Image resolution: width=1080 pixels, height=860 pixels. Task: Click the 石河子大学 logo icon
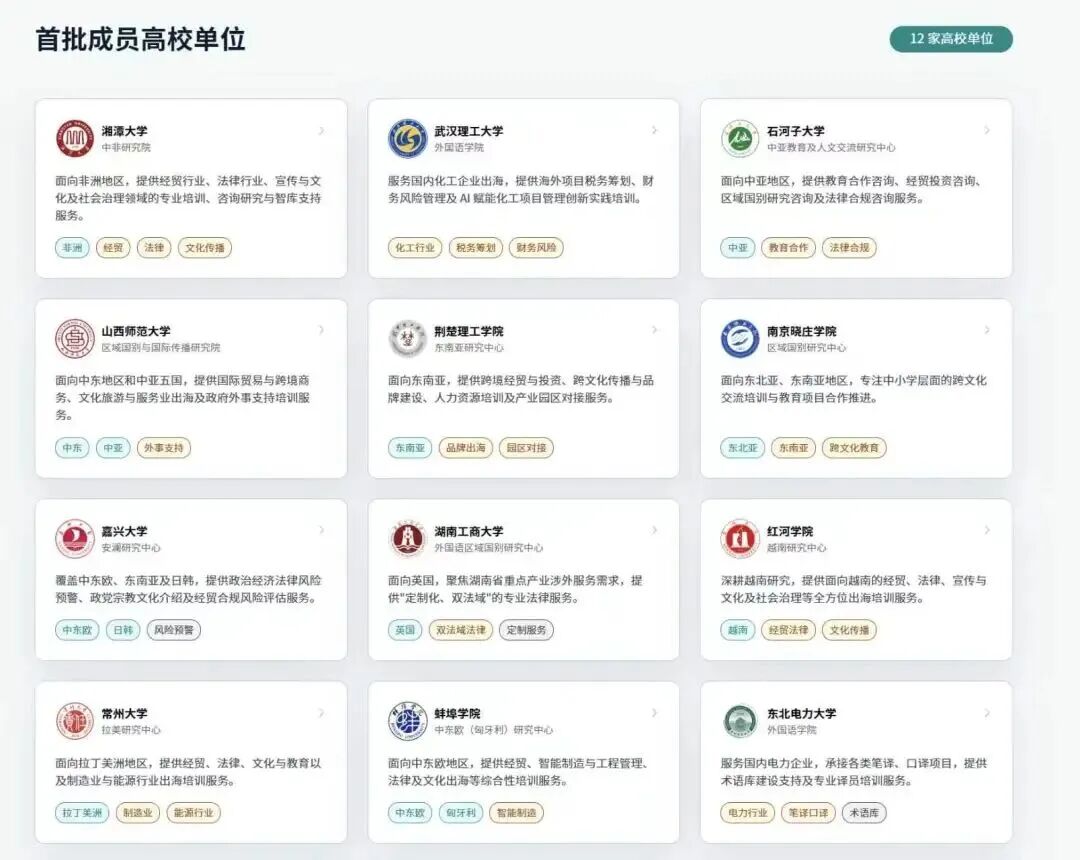(740, 138)
